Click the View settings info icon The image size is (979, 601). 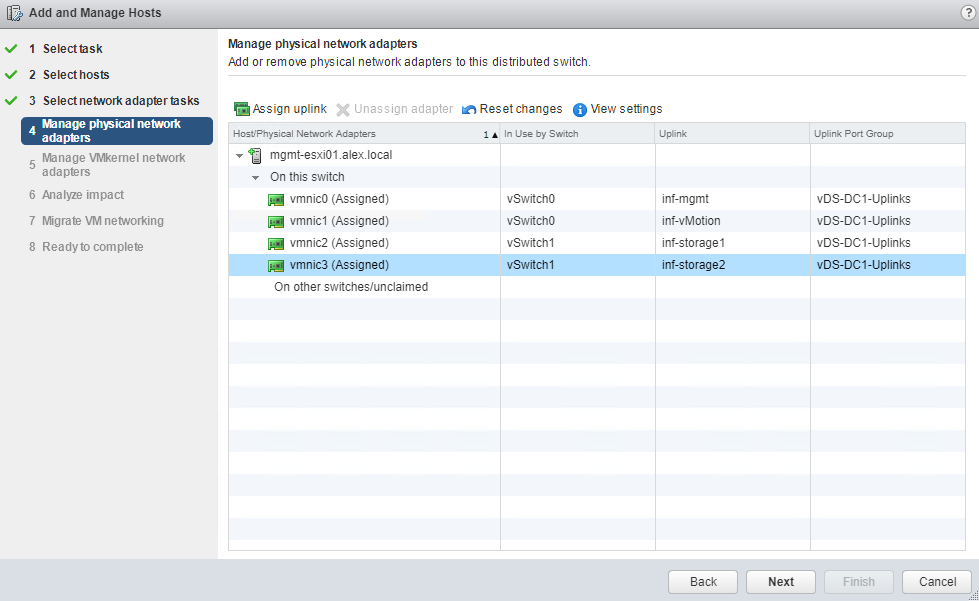(x=580, y=109)
